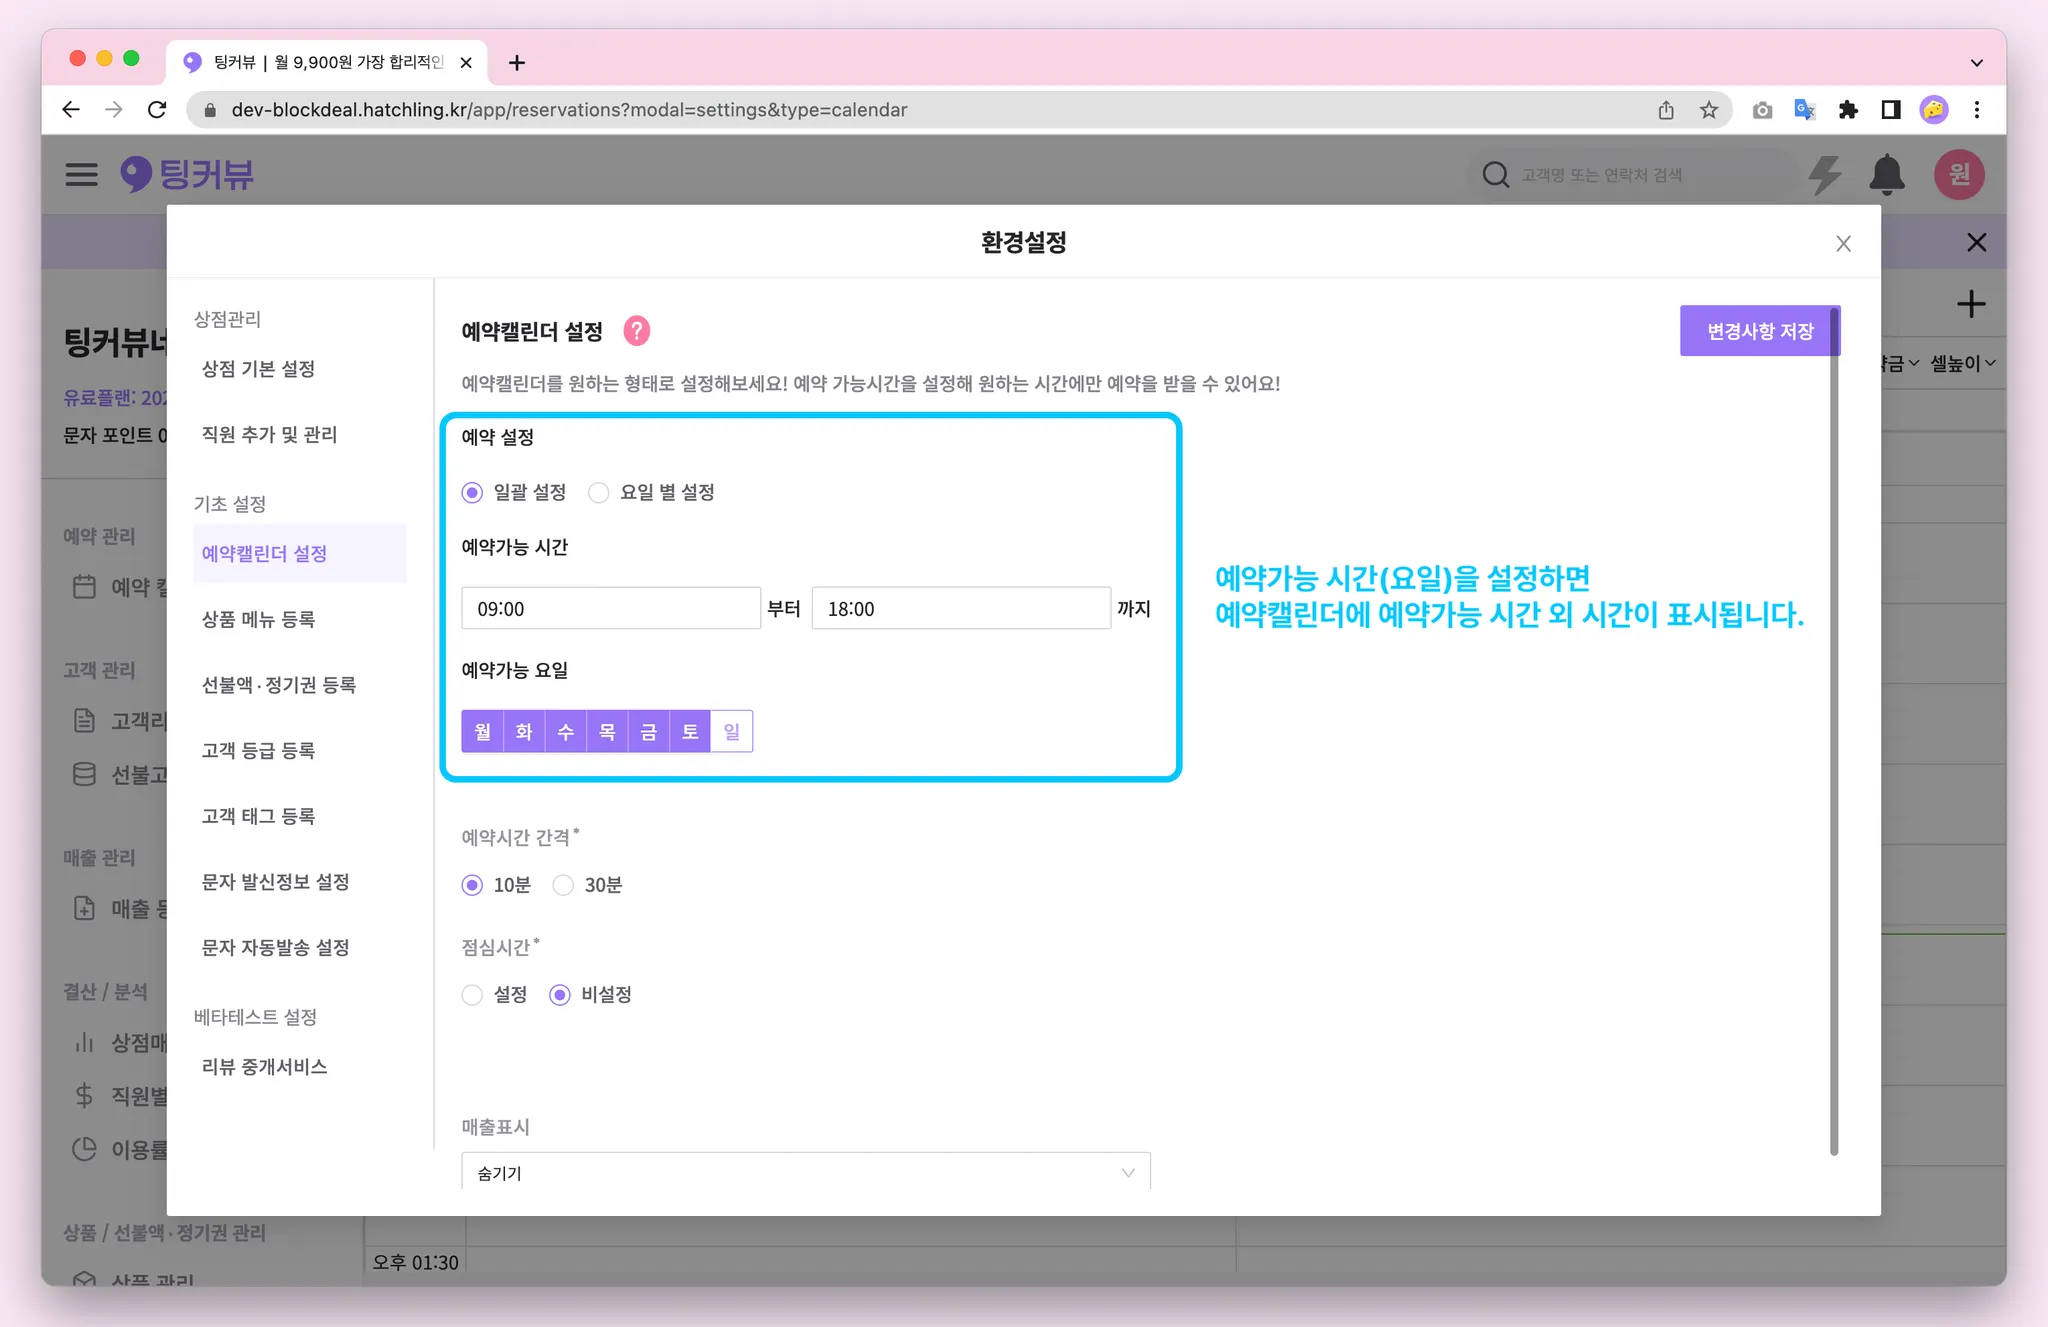Screen dimensions: 2048x1327
Task: Open 상품 메뉴 등록 settings menu
Action: [x=258, y=619]
